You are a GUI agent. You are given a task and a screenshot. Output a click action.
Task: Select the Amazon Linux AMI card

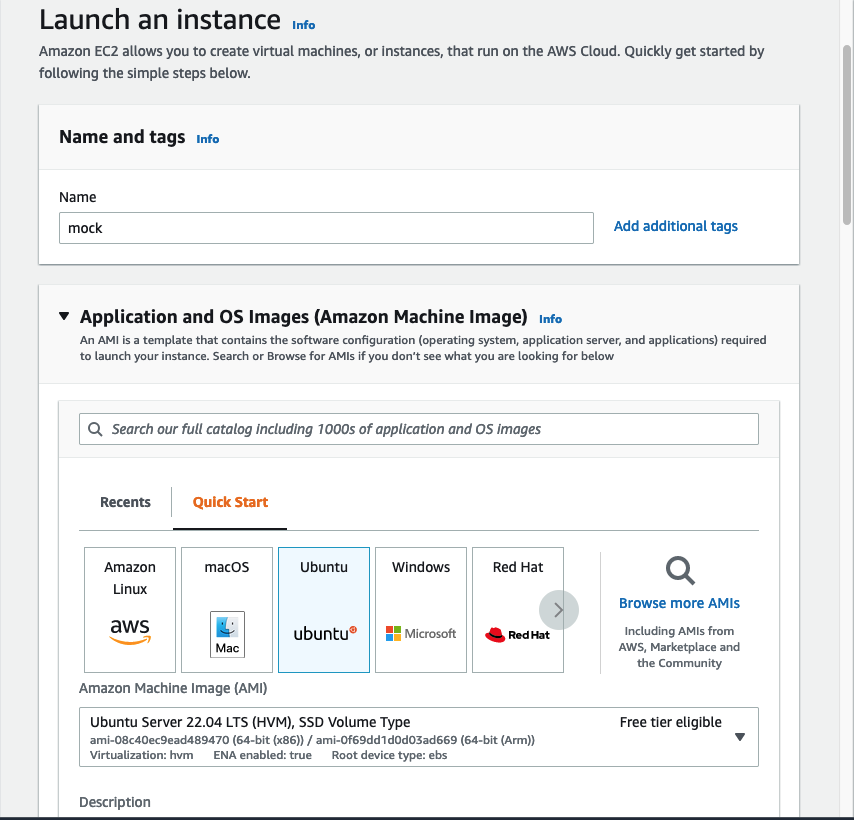(130, 610)
